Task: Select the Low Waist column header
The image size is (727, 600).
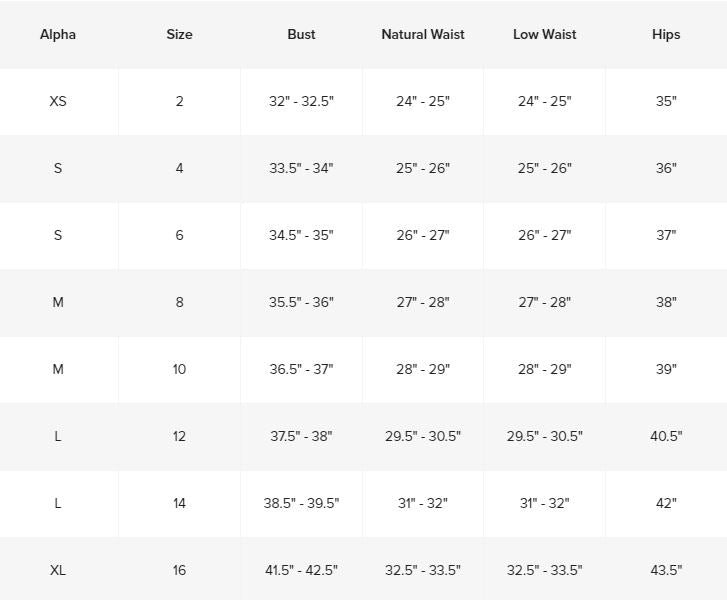Action: [x=545, y=34]
